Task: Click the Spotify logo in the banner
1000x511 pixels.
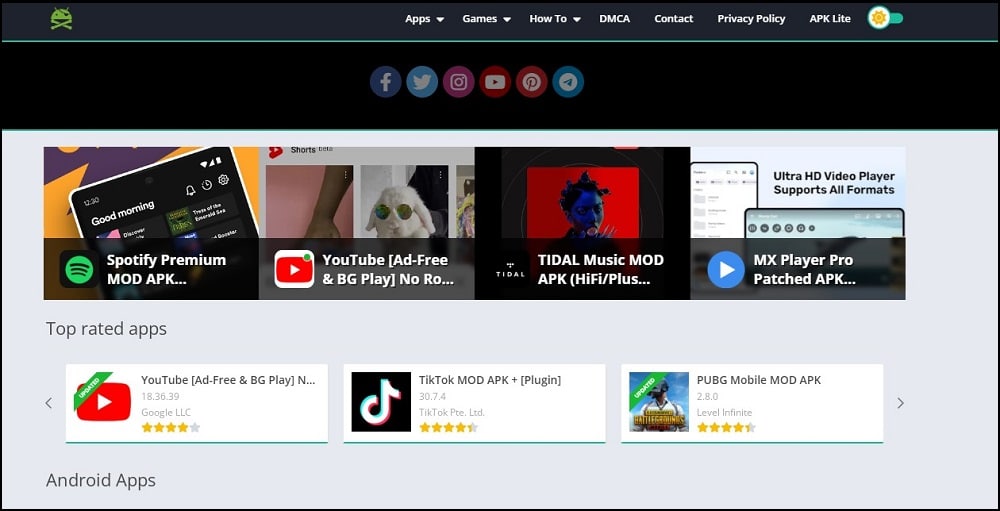Action: (x=79, y=269)
